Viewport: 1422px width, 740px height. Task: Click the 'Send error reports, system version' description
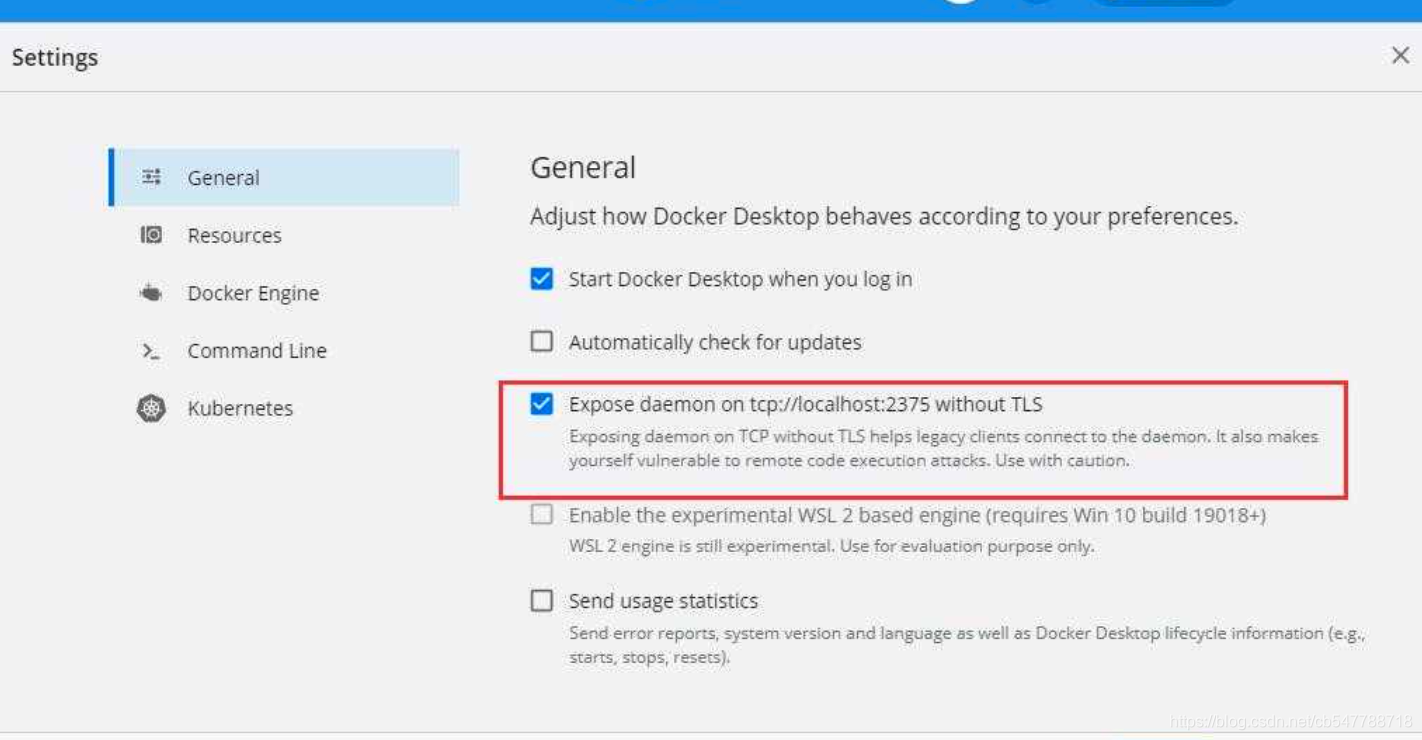(967, 646)
